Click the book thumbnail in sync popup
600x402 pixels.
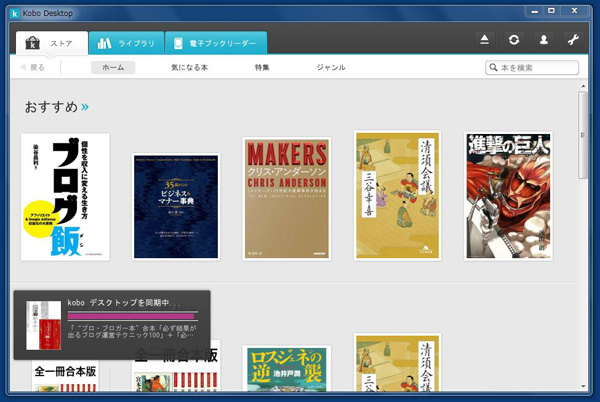[44, 325]
